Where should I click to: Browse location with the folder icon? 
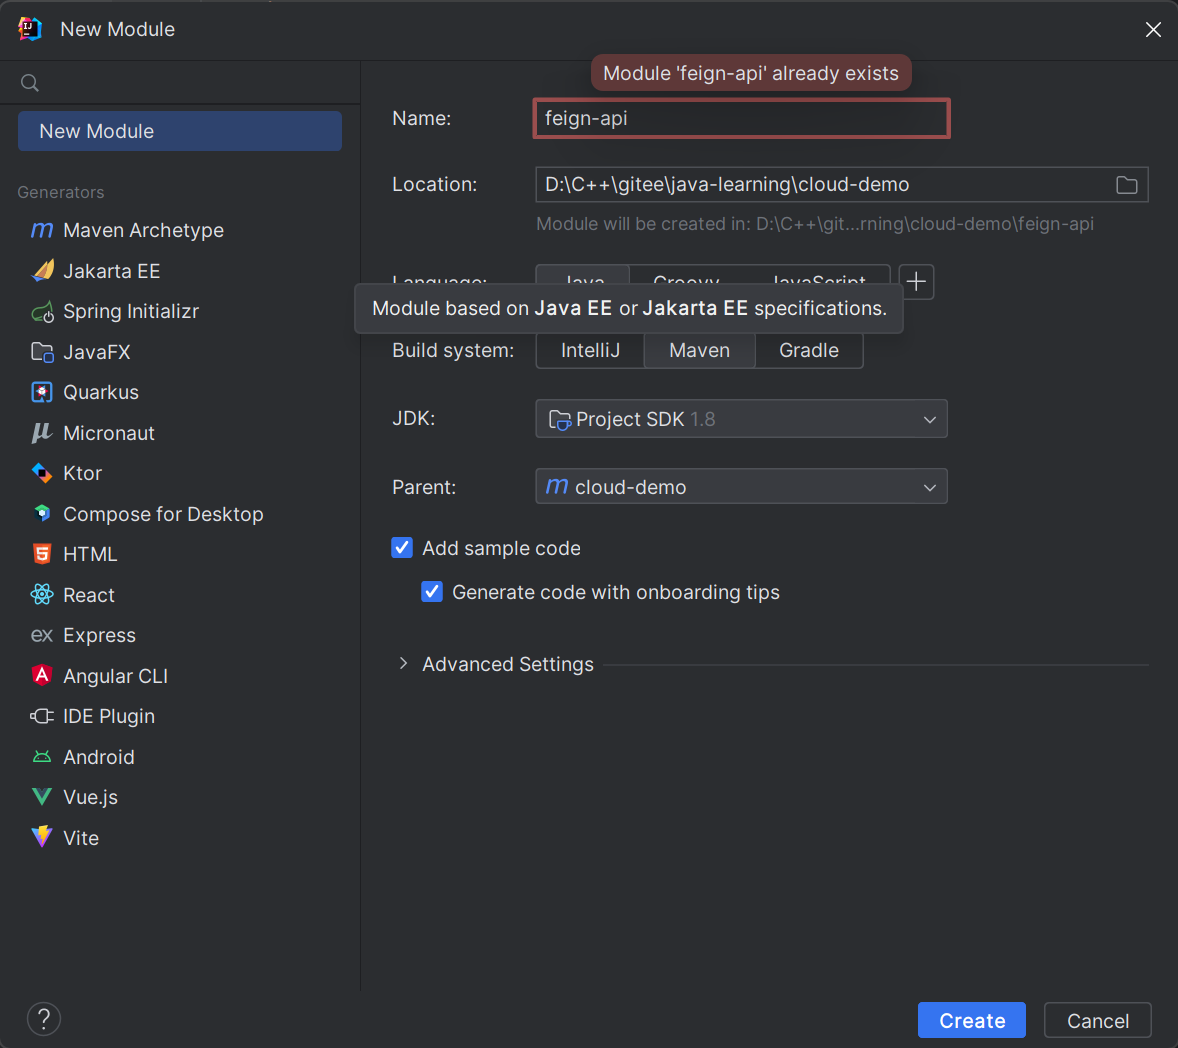click(x=1126, y=185)
